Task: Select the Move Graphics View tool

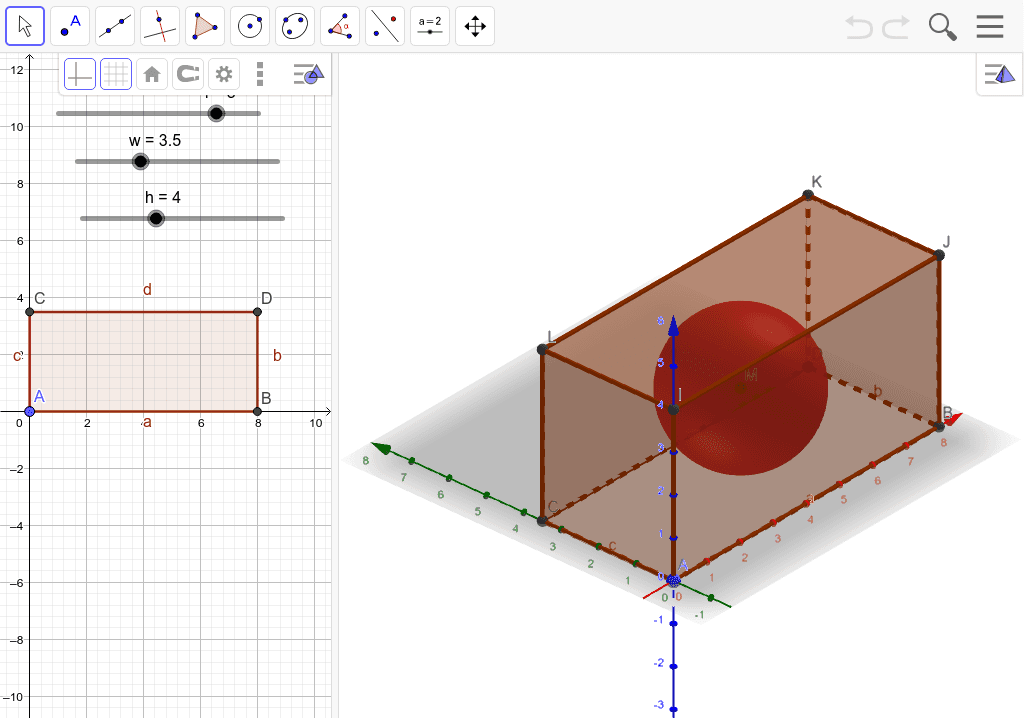Action: click(x=474, y=25)
